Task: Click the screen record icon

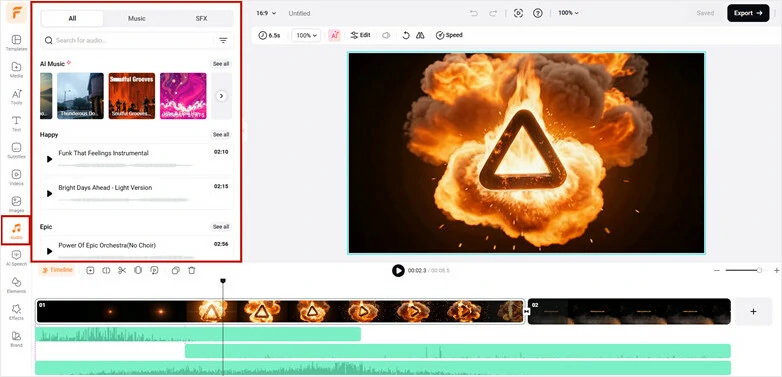Action: (x=518, y=13)
